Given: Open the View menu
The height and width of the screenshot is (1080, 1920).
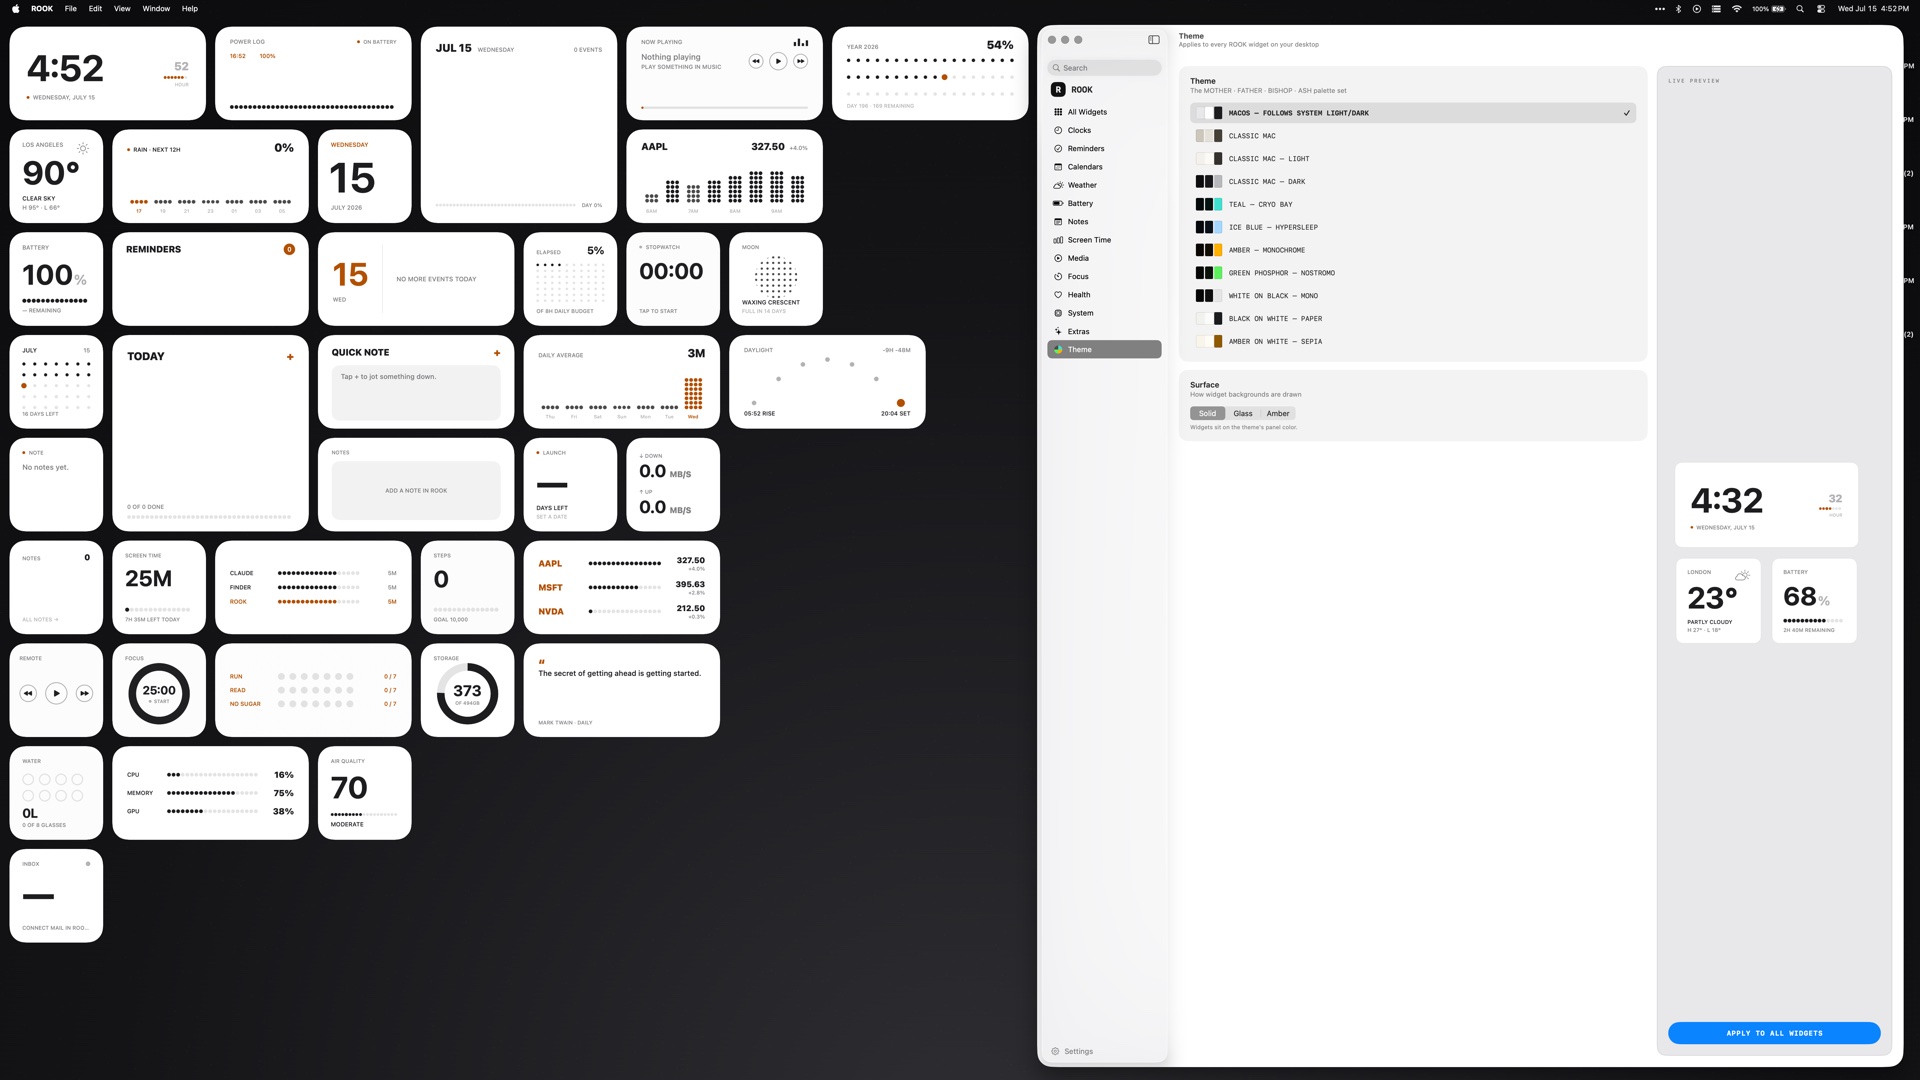Looking at the screenshot, I should coord(122,8).
